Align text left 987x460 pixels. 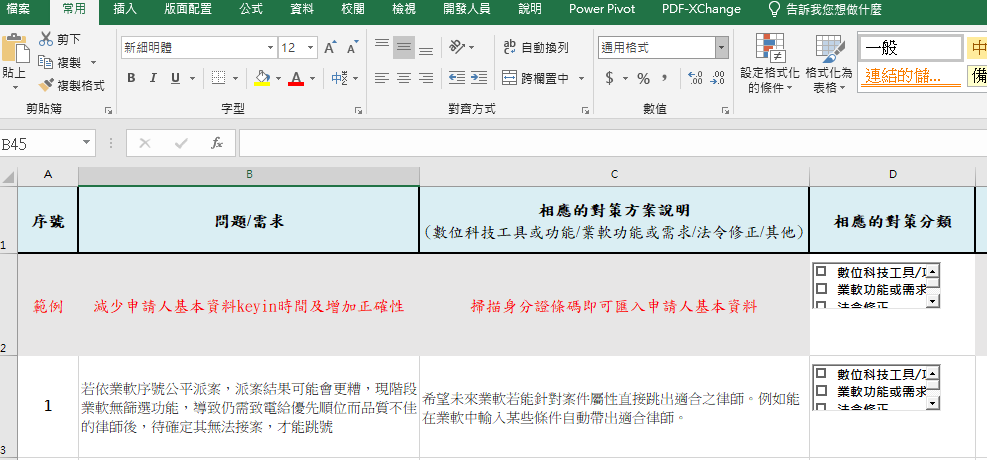coord(382,78)
